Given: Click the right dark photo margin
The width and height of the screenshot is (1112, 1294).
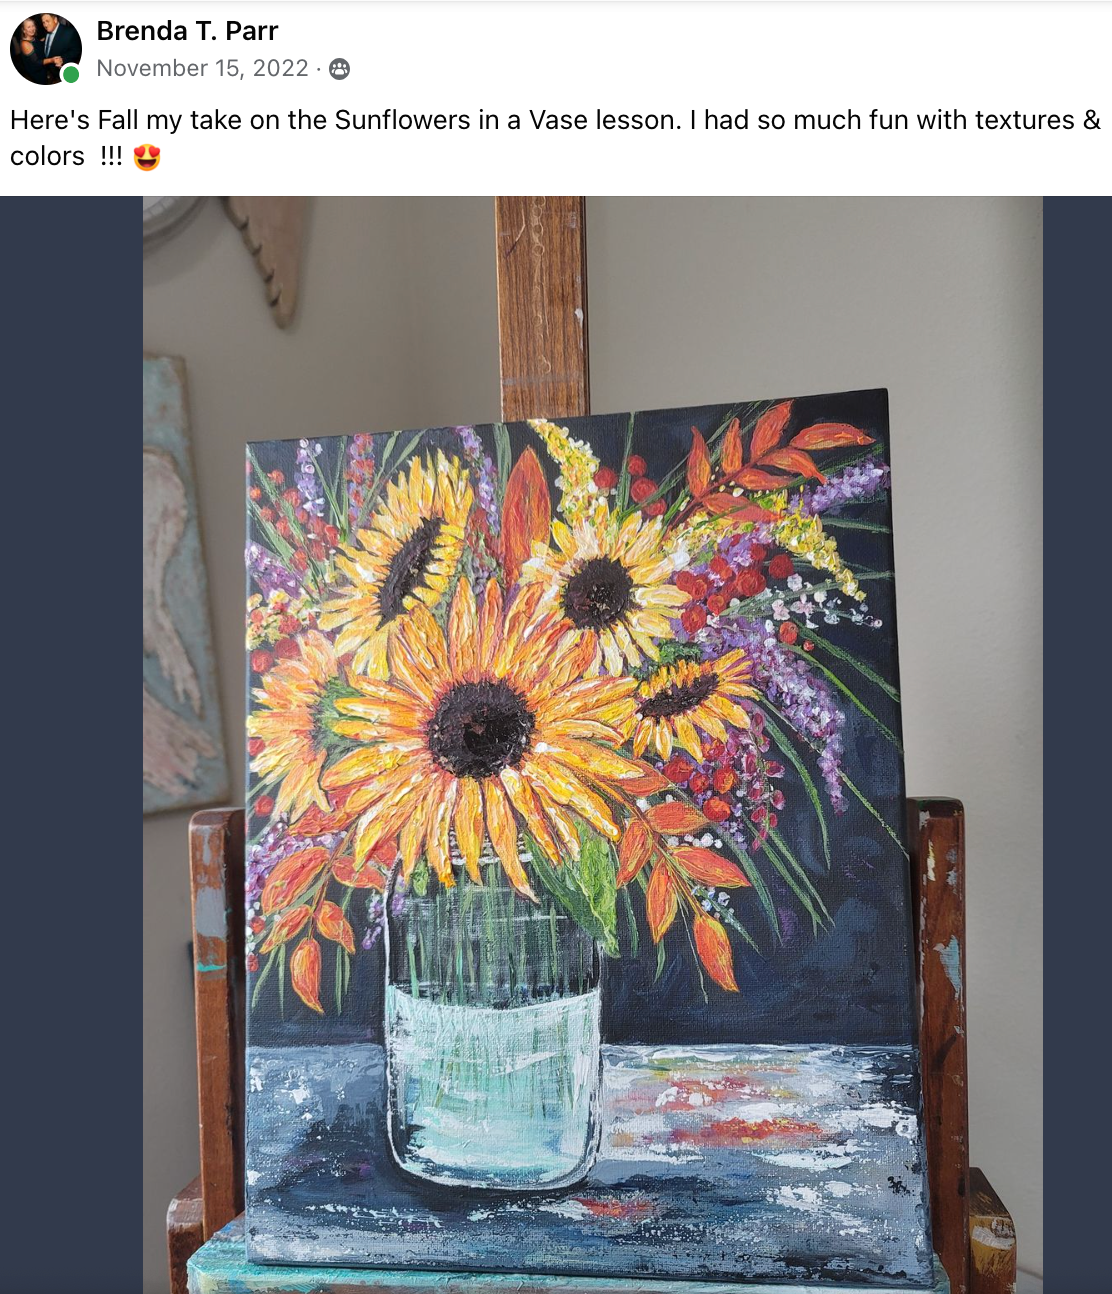Looking at the screenshot, I should 1077,745.
